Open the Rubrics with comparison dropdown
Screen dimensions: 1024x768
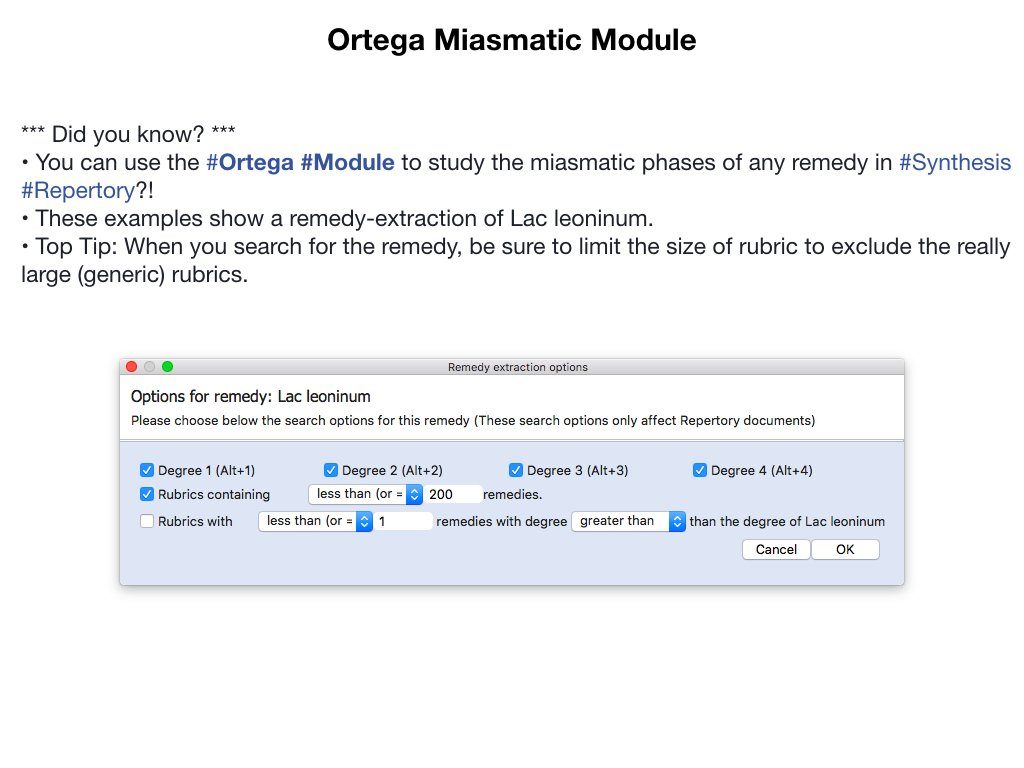316,521
